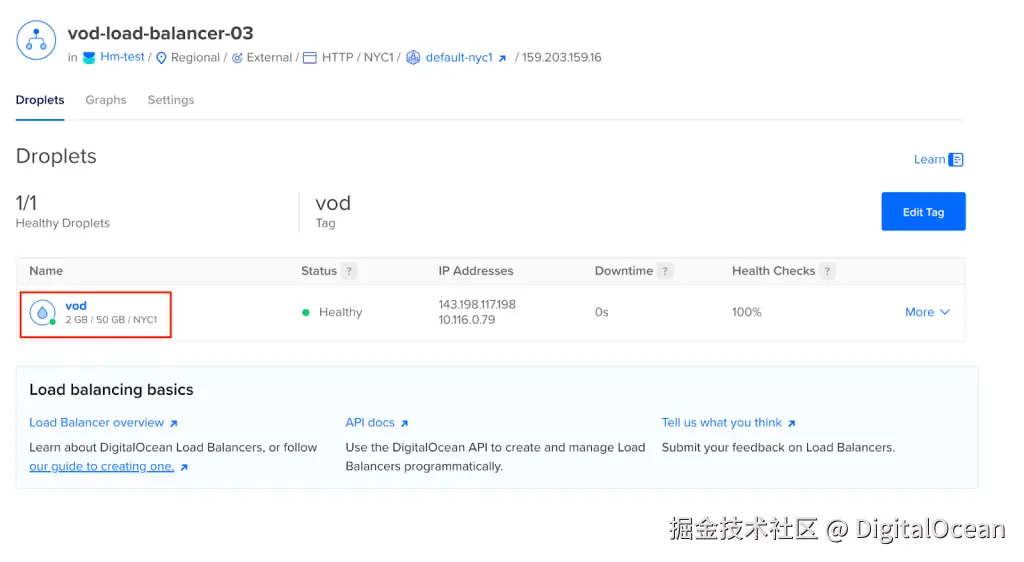Click the 0s downtime value
This screenshot has height=562, width=1024.
[x=601, y=312]
